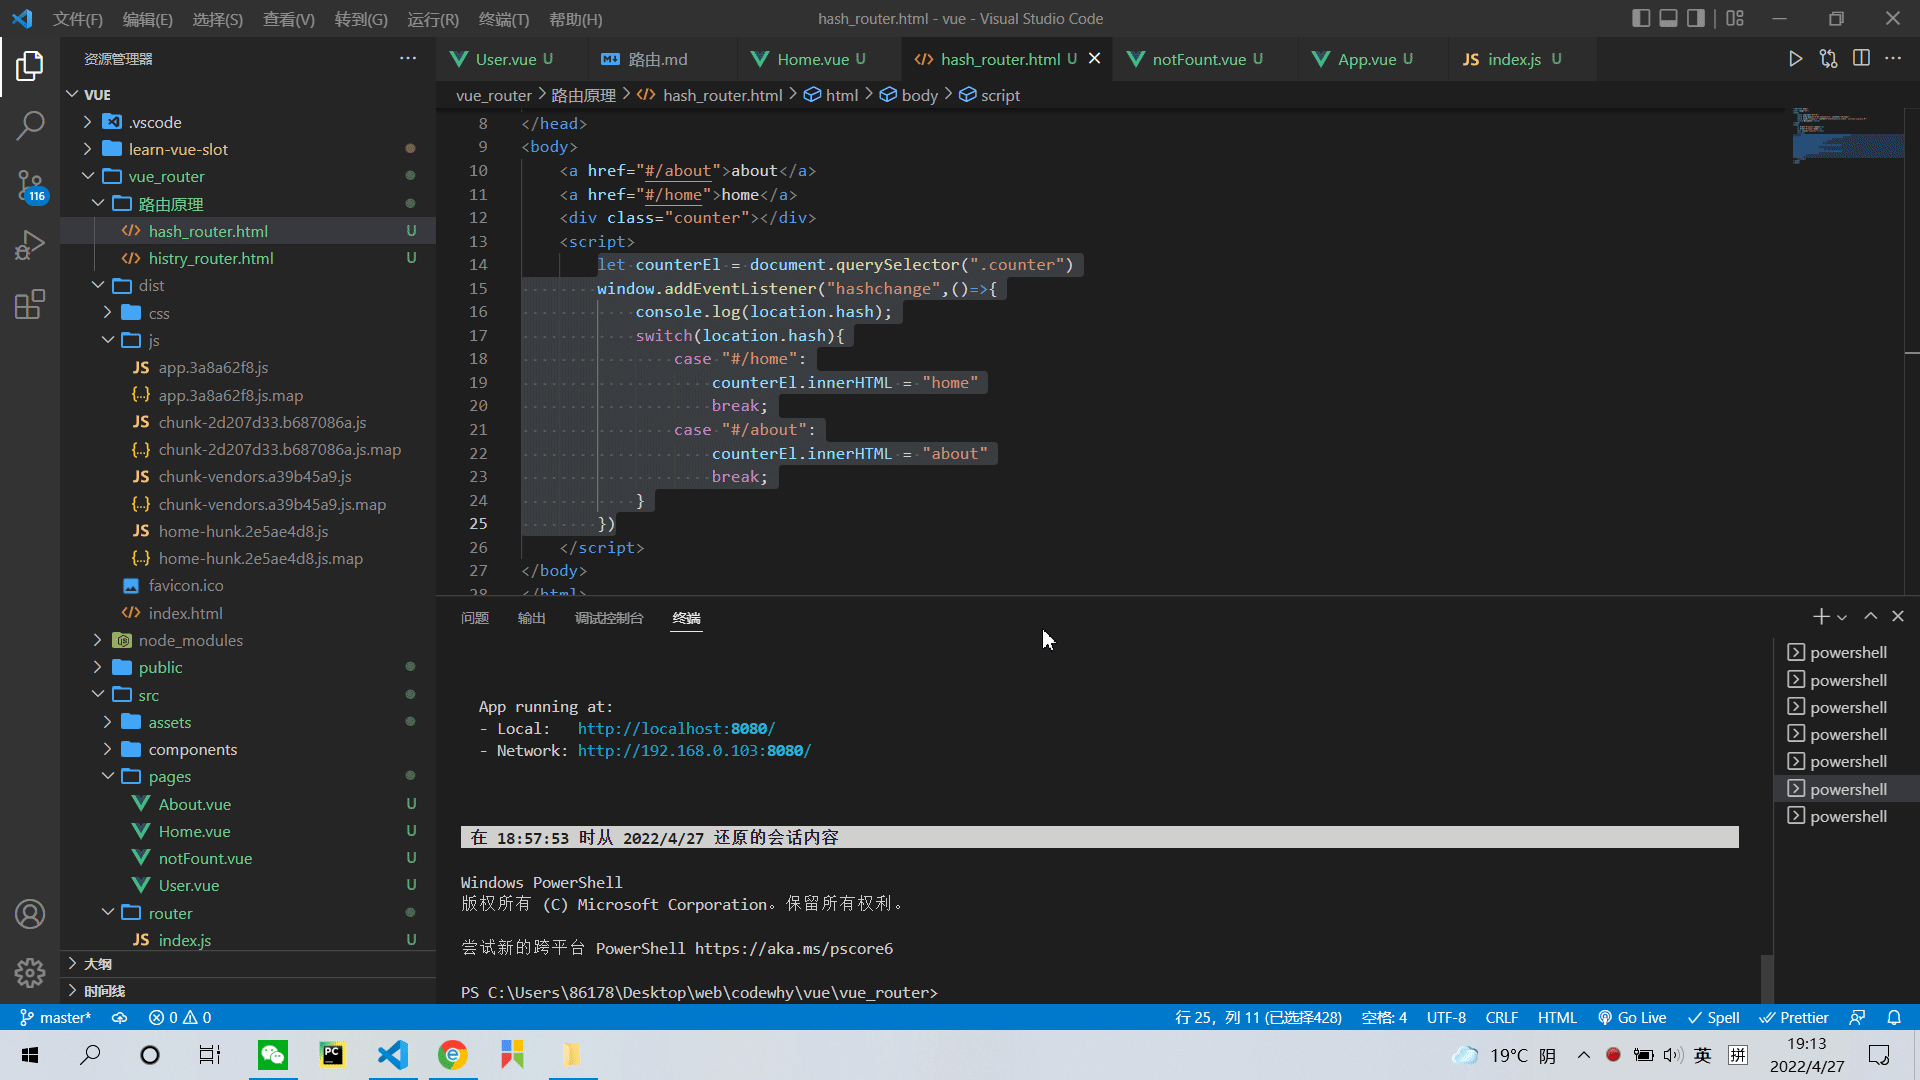Open the Run and Debug view
The height and width of the screenshot is (1080, 1920).
pyautogui.click(x=30, y=245)
